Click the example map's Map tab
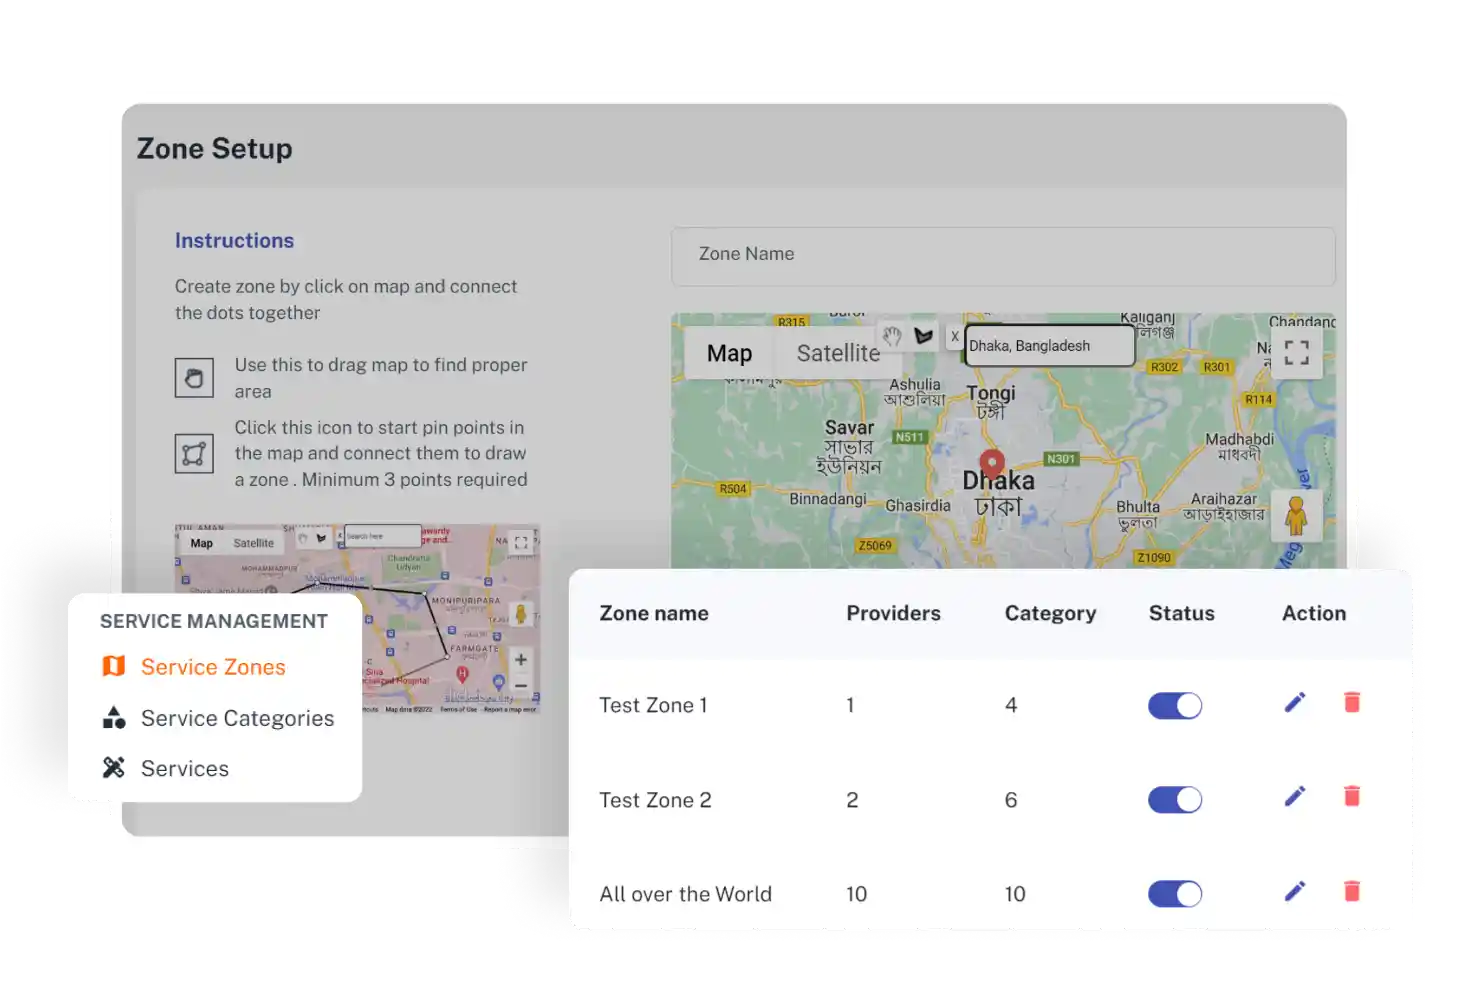Viewport: 1468px width, 993px height. click(x=202, y=543)
